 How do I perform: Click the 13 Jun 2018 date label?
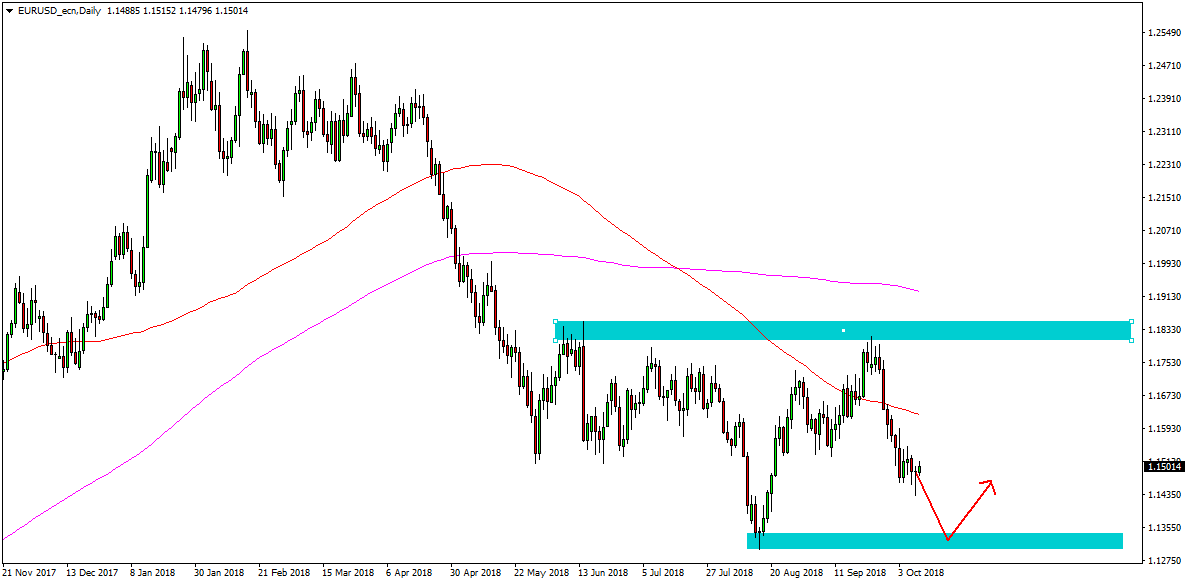[x=604, y=573]
